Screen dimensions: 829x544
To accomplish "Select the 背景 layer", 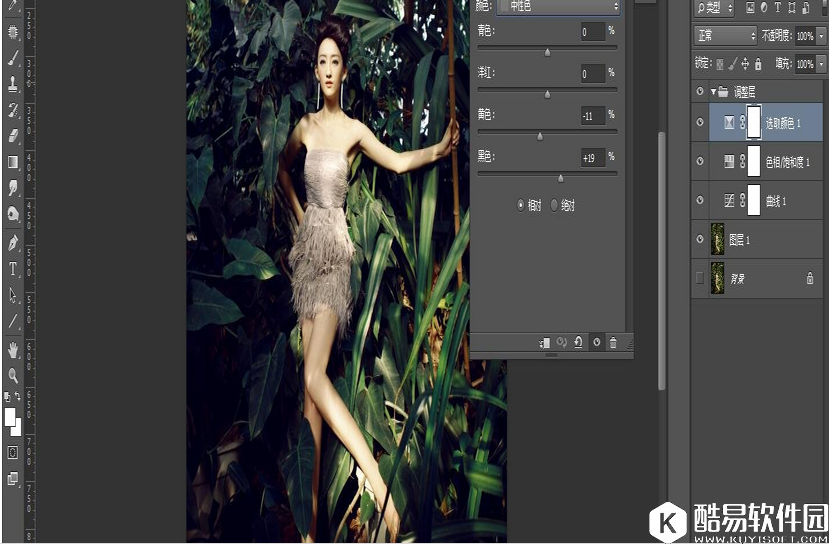I will pyautogui.click(x=766, y=278).
